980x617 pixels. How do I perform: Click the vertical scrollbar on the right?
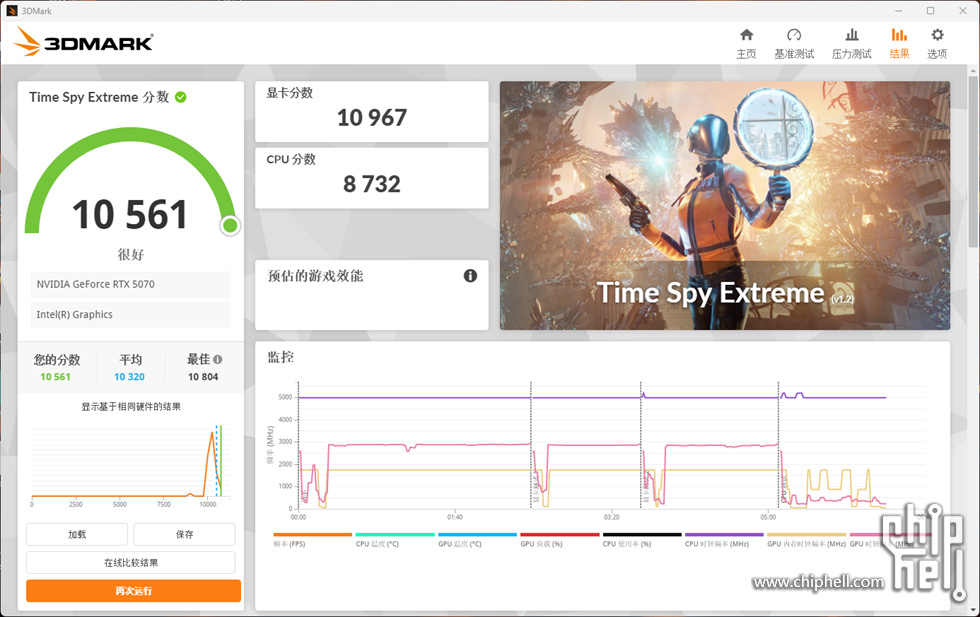[x=973, y=163]
